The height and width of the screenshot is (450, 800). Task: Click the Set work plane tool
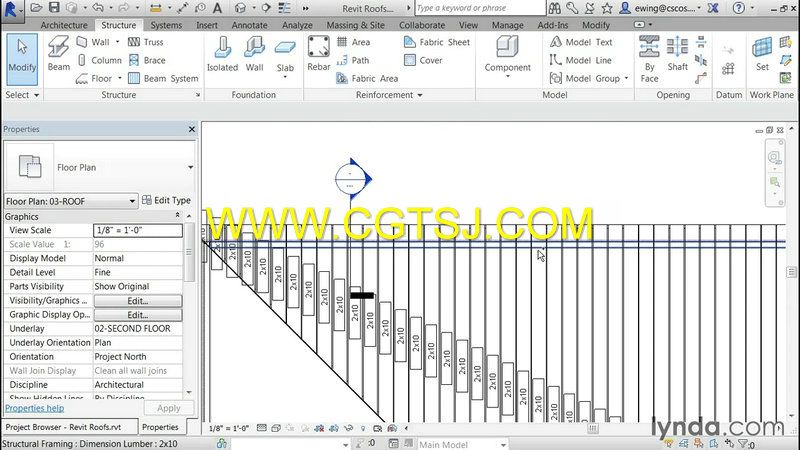click(x=762, y=53)
